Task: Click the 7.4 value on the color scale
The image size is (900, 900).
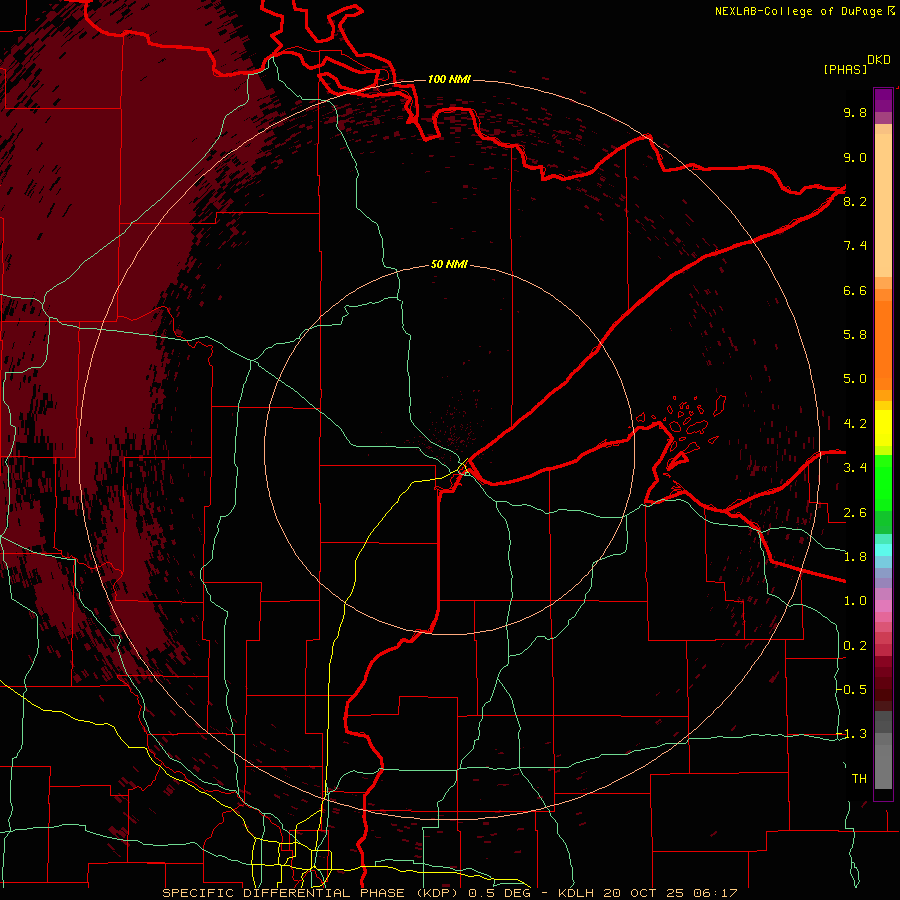Action: (855, 246)
